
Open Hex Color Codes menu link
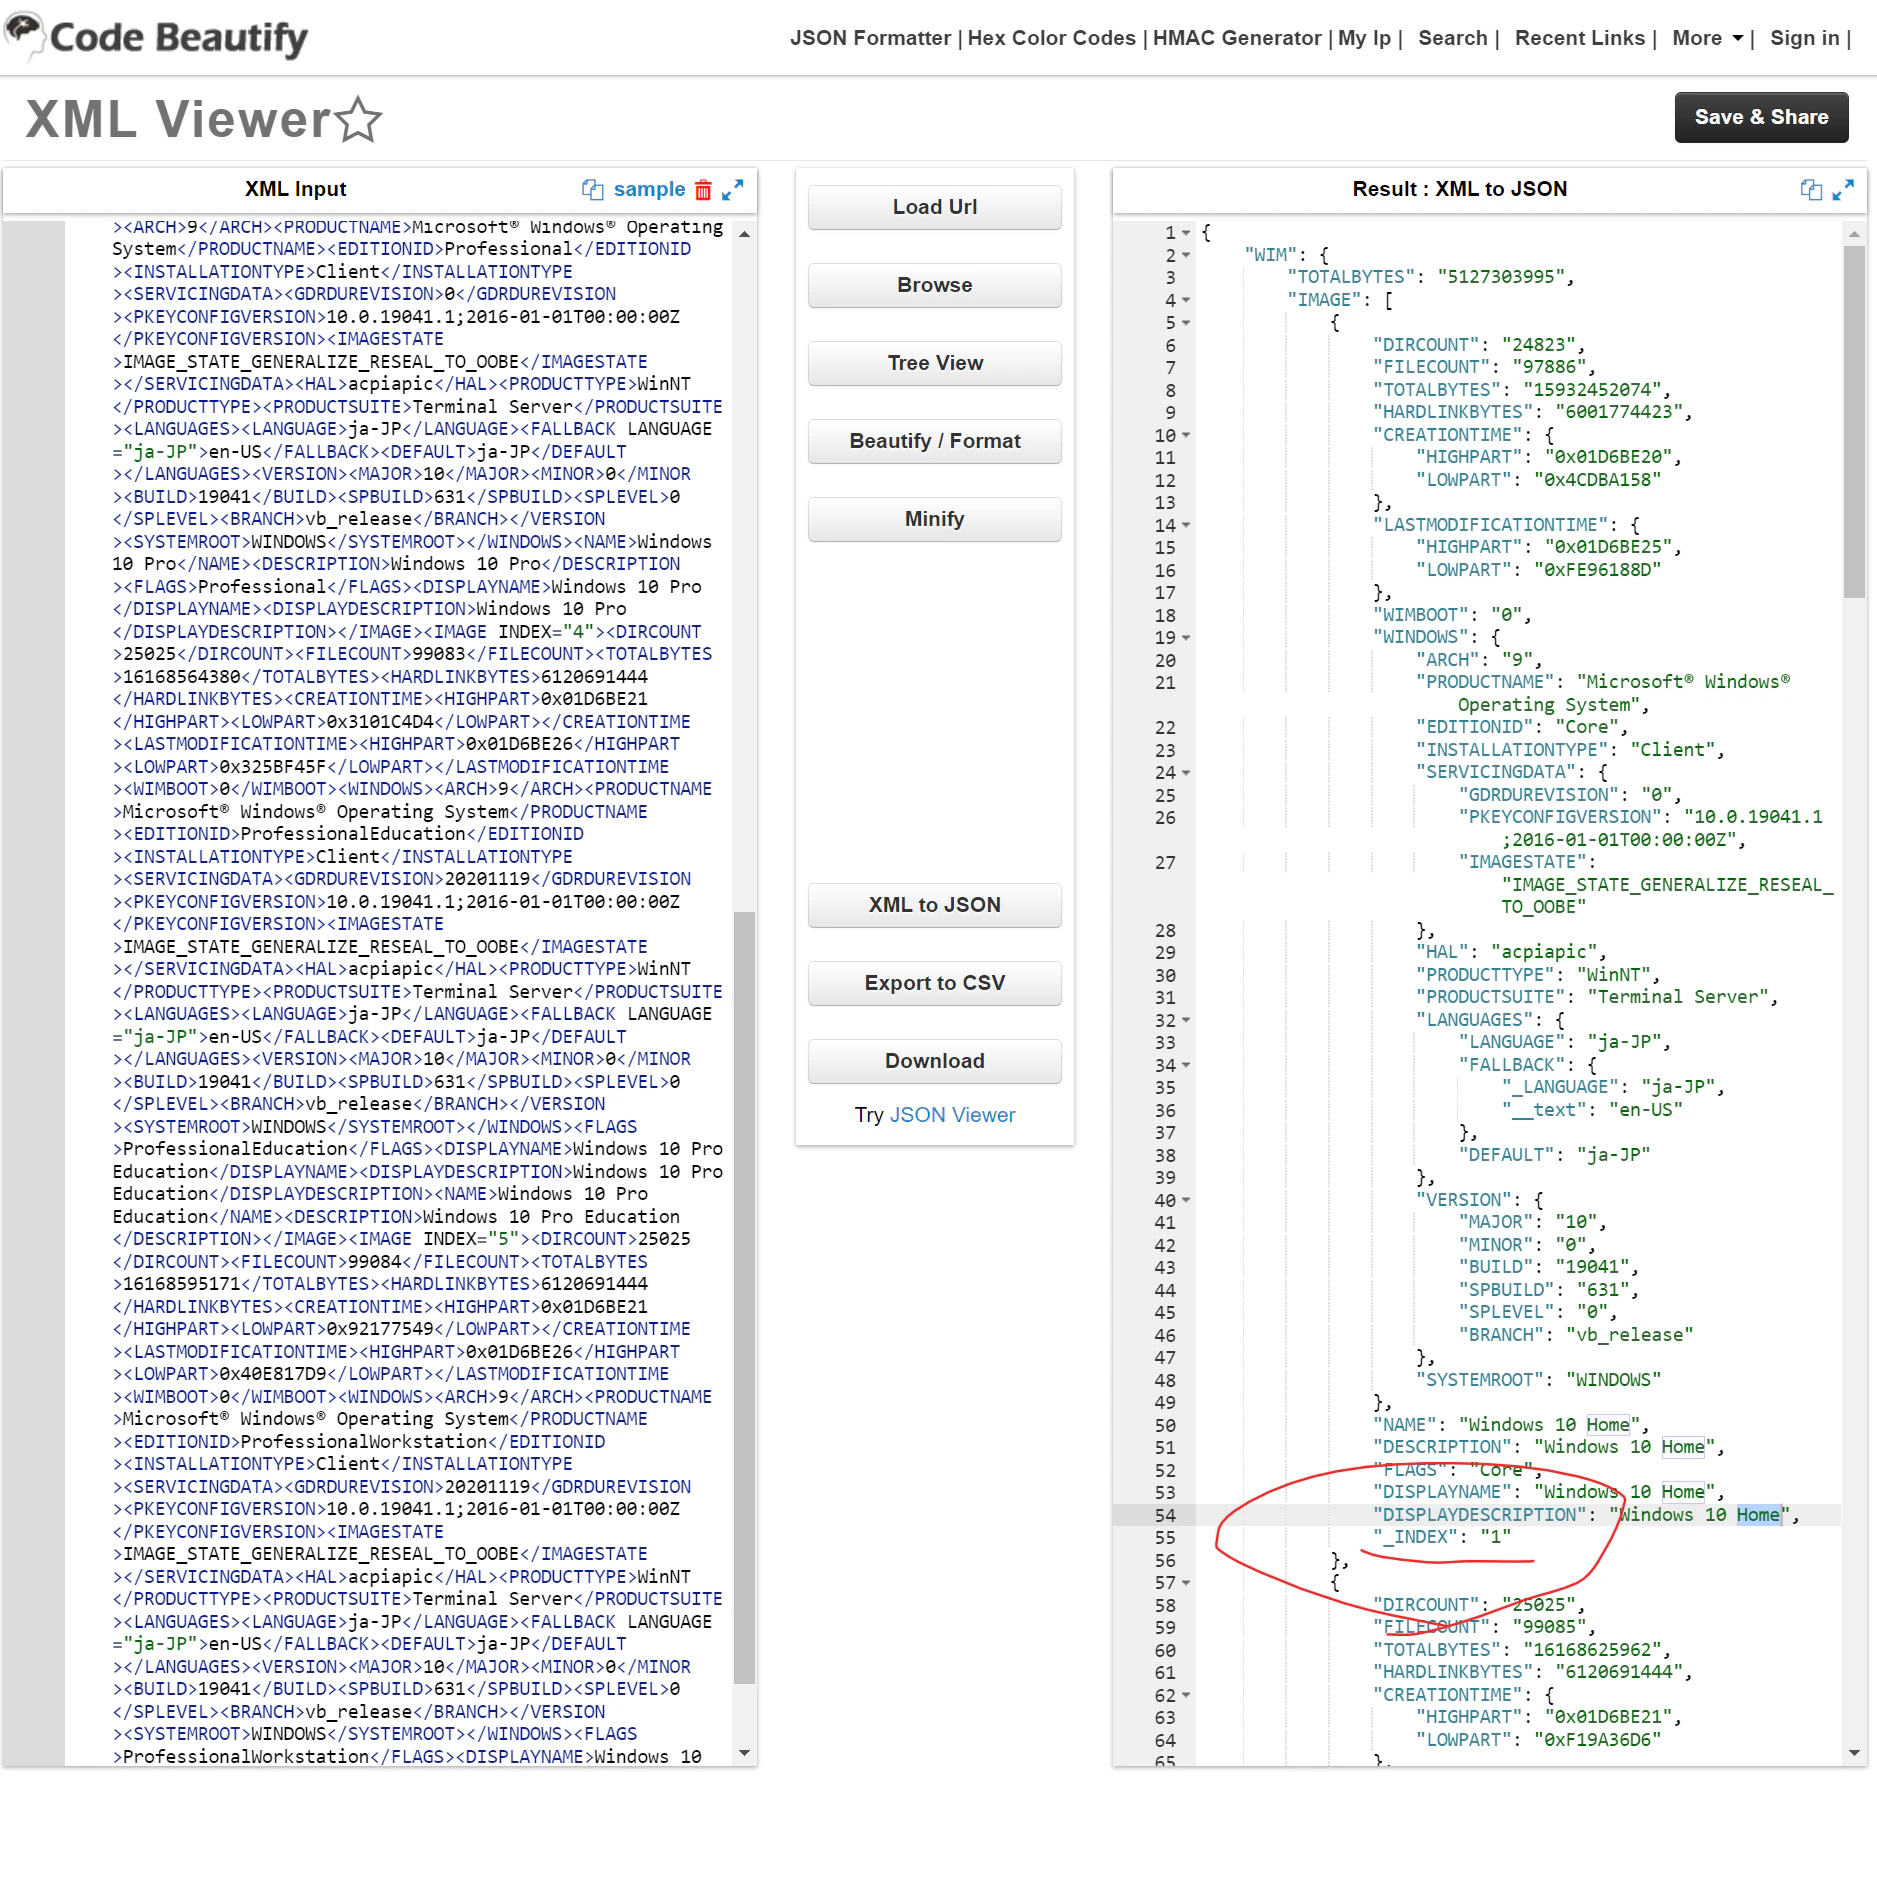click(x=1051, y=38)
